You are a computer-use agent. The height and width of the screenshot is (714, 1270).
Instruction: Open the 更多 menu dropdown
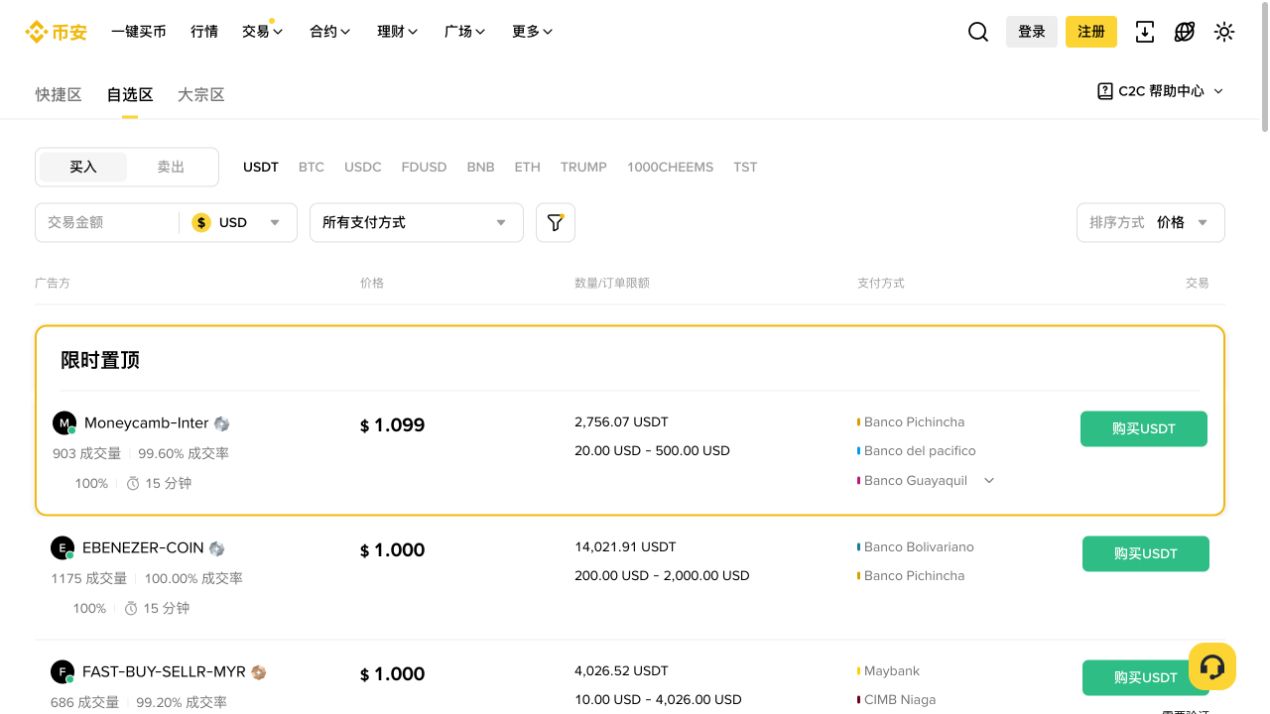pyautogui.click(x=532, y=32)
